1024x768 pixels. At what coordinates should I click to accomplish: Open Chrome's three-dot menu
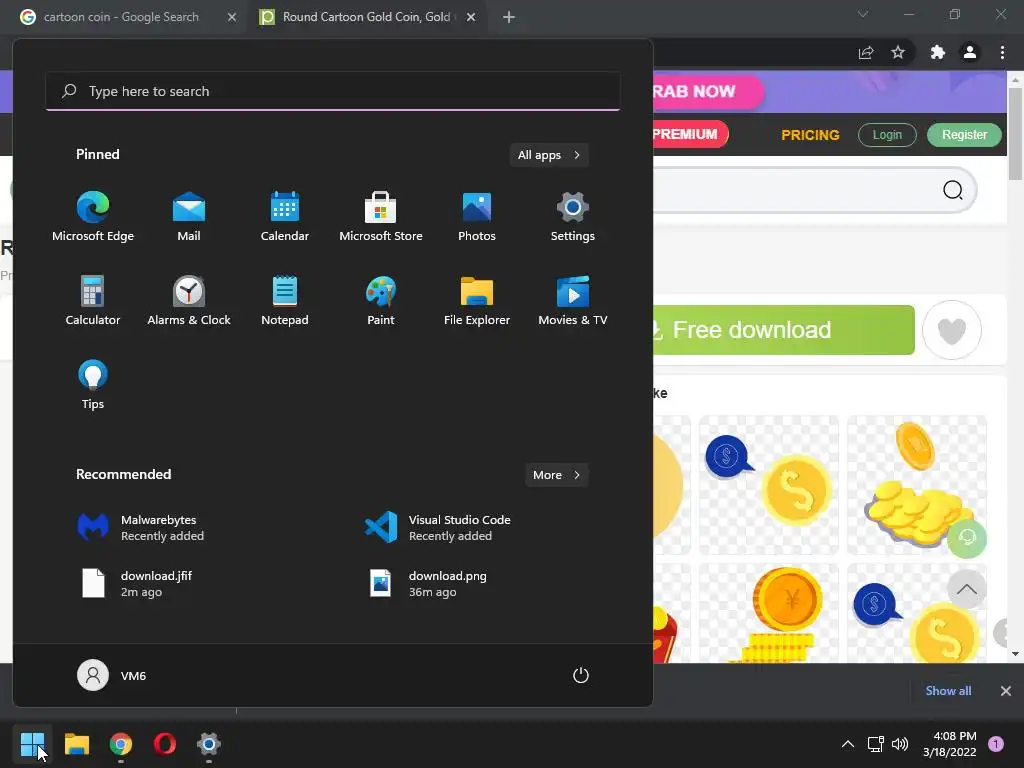click(1002, 53)
